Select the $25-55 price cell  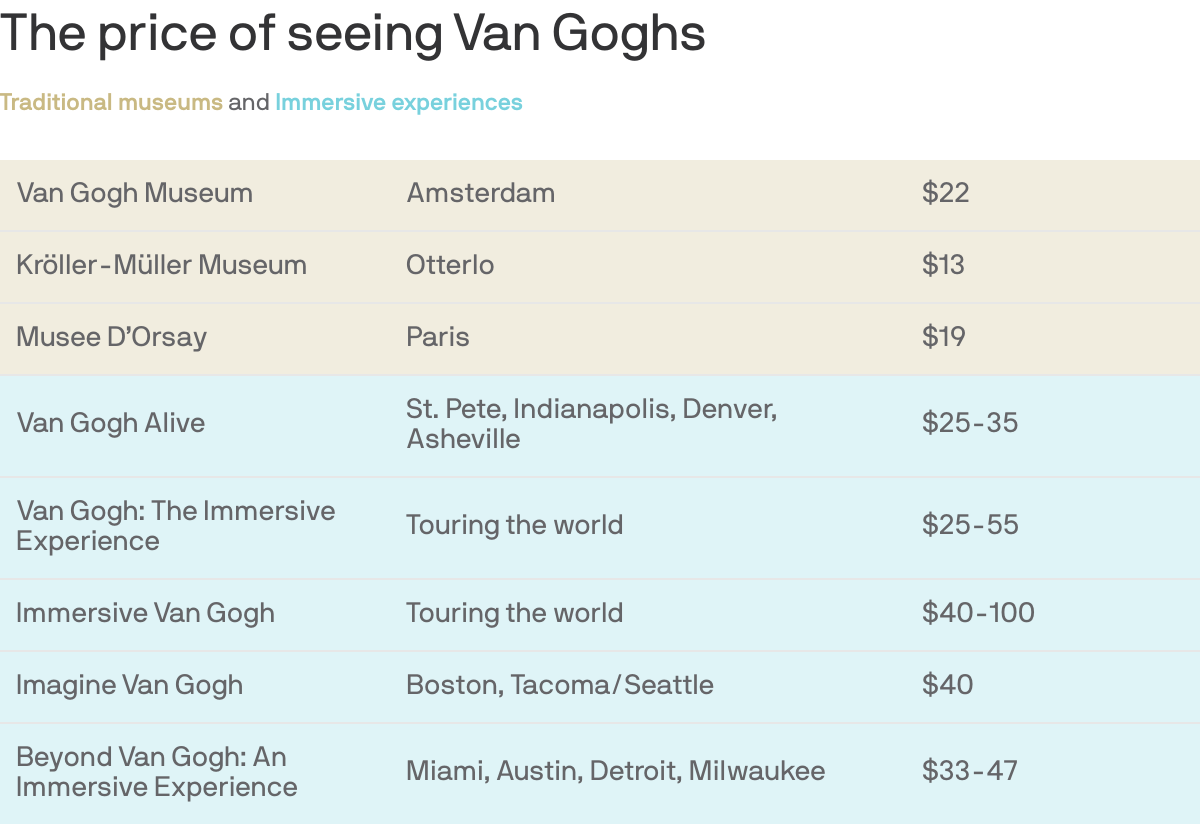coord(970,525)
